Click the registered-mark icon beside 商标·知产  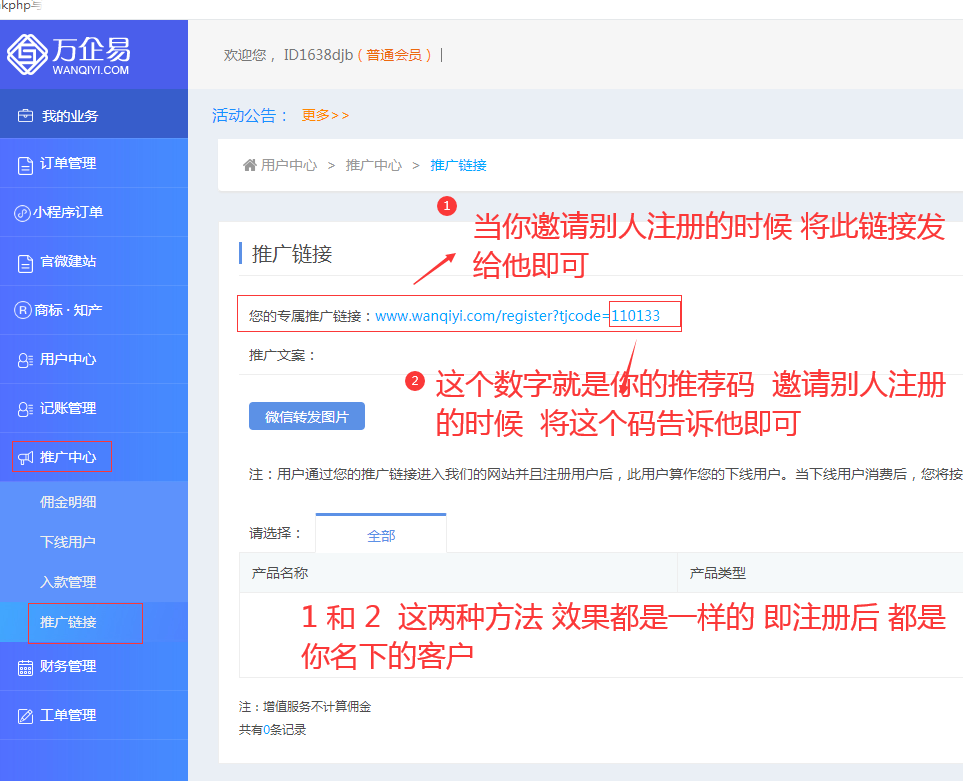point(22,310)
